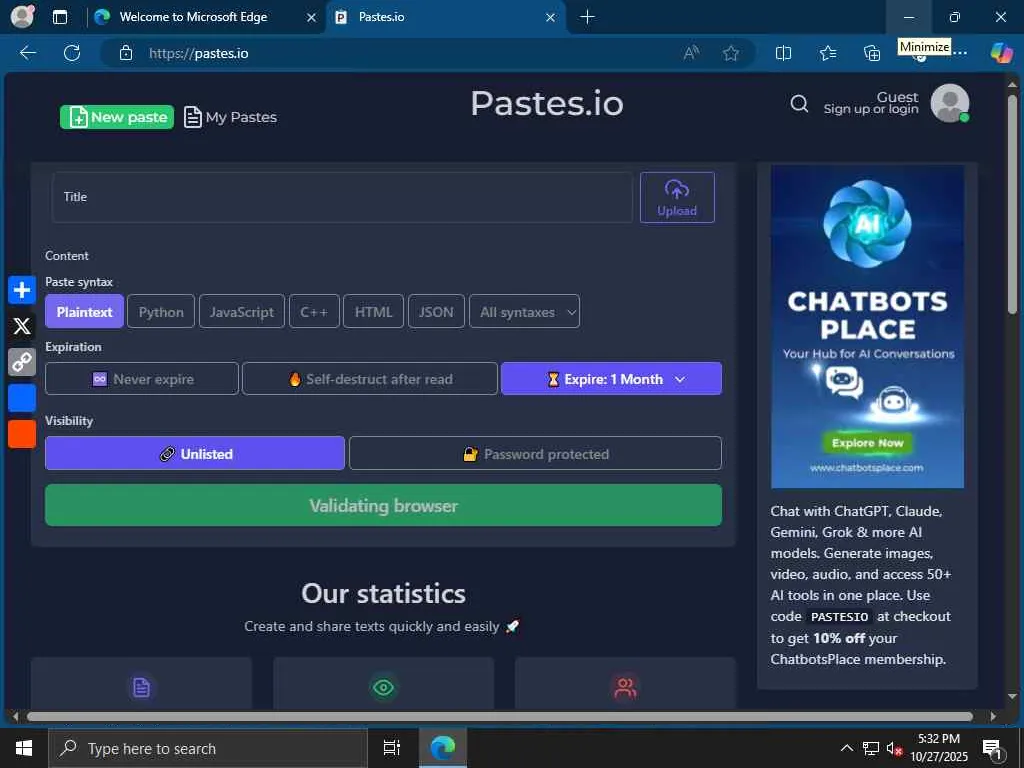Open tab actions menu icon
Image resolution: width=1024 pixels, height=768 pixels.
pyautogui.click(x=59, y=17)
